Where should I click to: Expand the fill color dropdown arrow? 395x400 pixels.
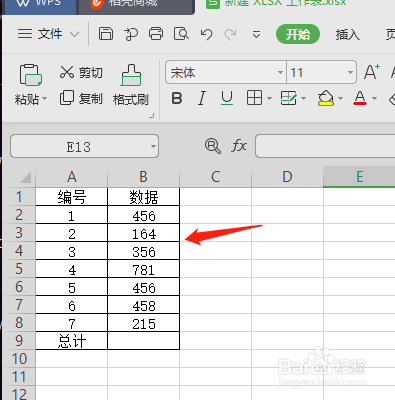pos(340,98)
